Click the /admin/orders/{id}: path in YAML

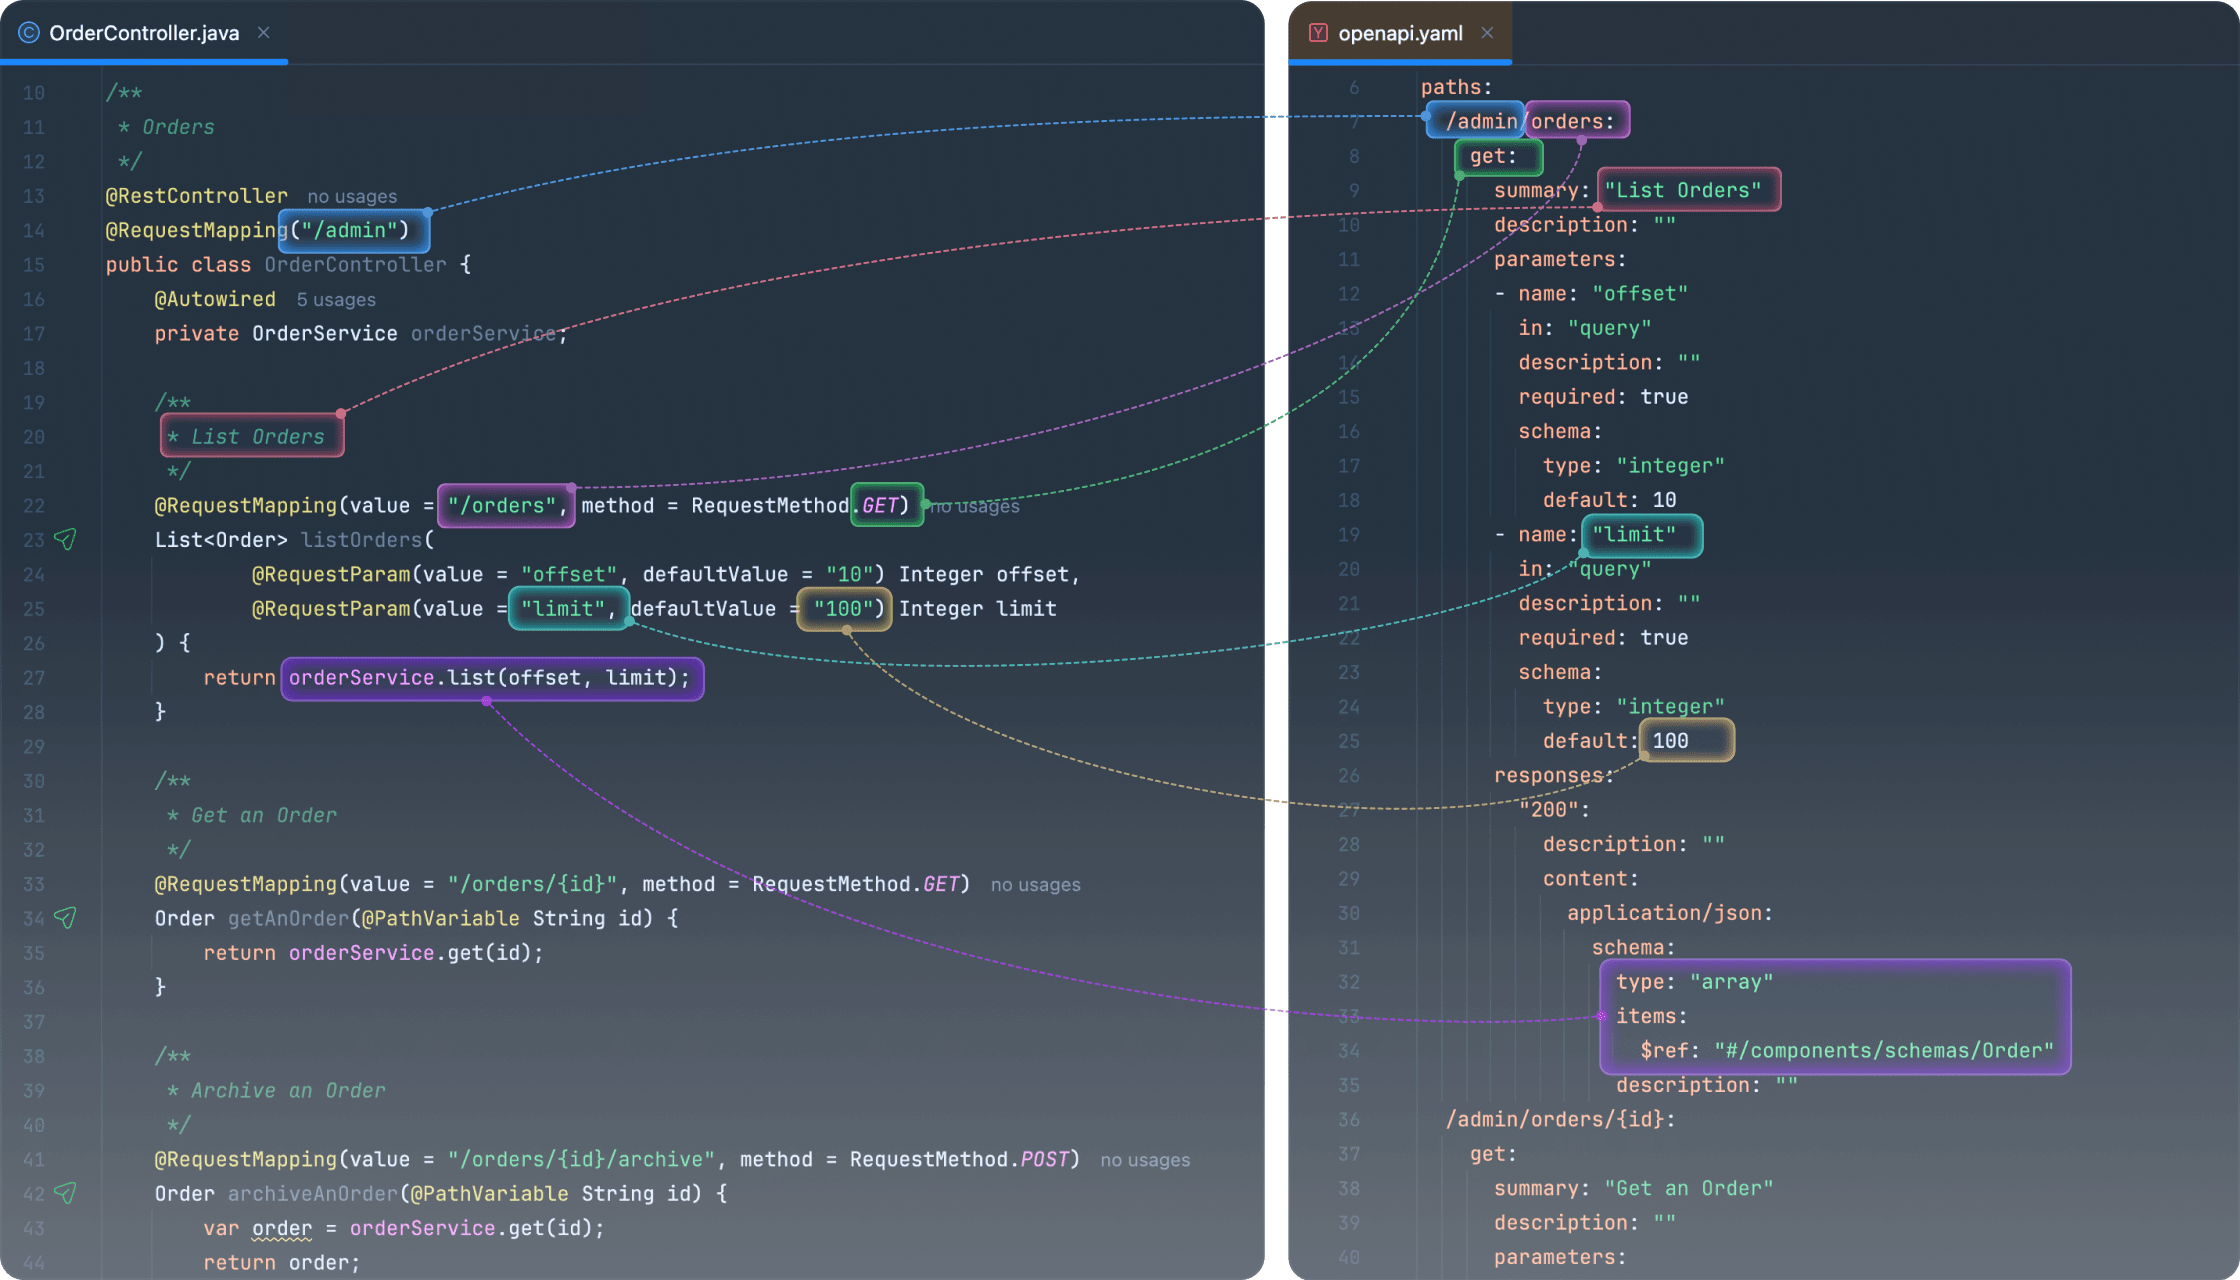(1560, 1119)
